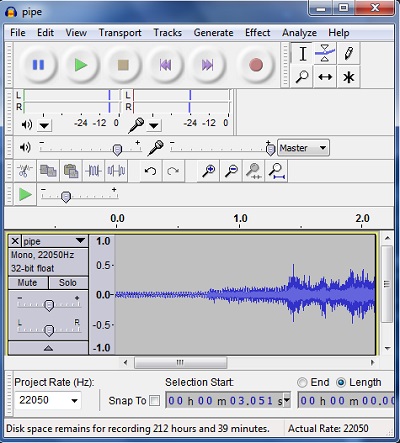Screen dimensions: 400x443
Task: Click horizontal scrollbar left arrow
Action: coord(125,362)
